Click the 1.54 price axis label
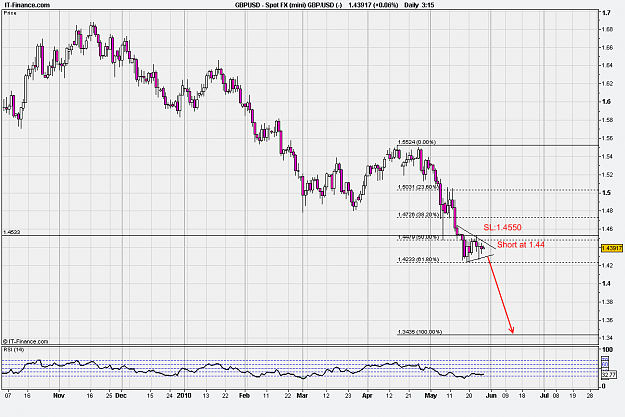 [x=608, y=156]
